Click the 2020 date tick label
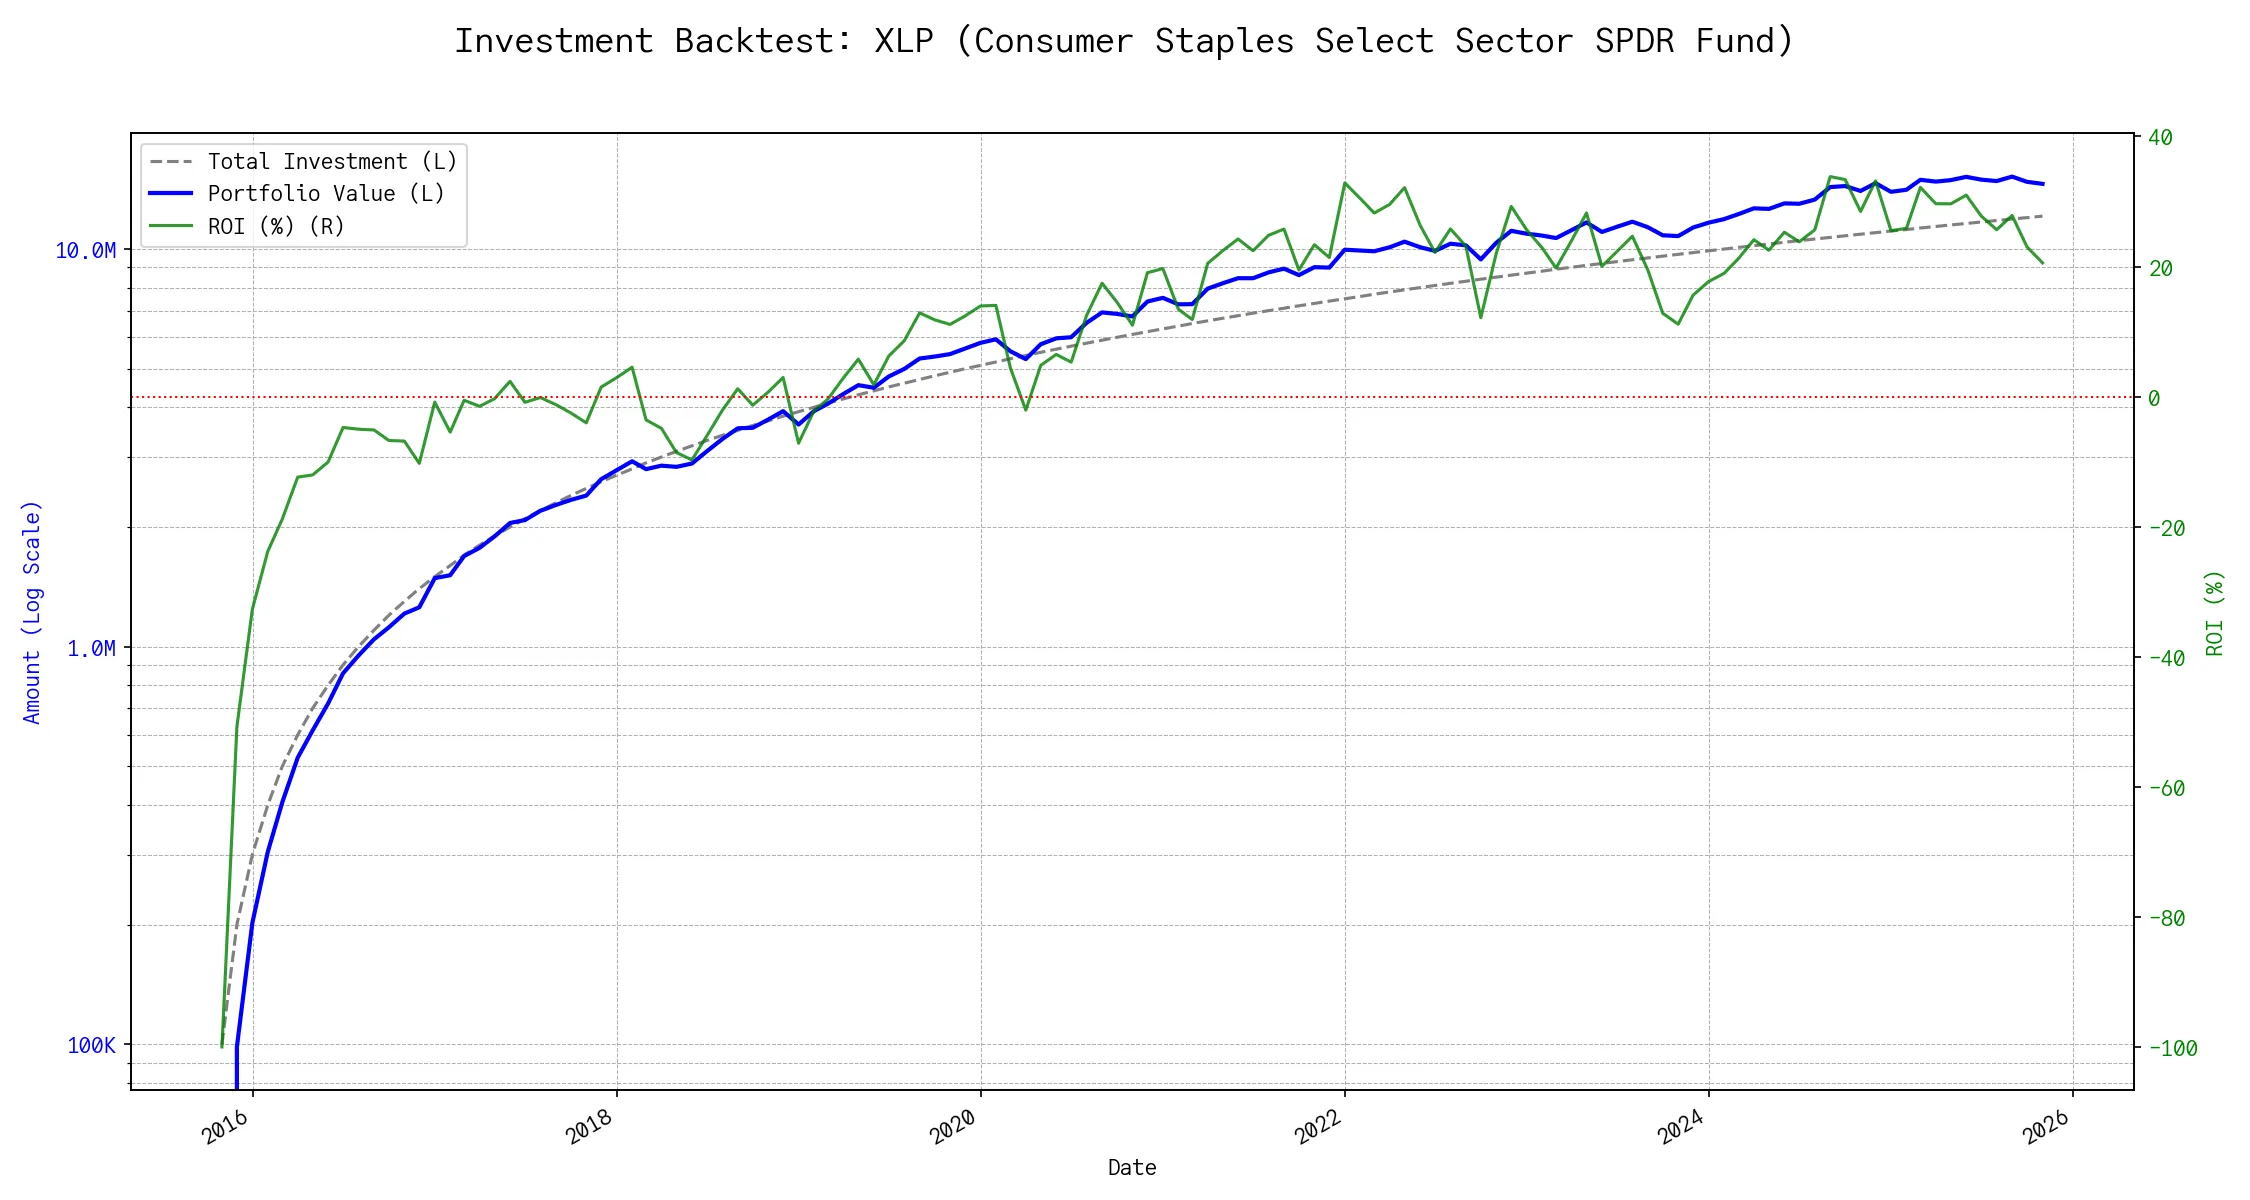The height and width of the screenshot is (1200, 2250). [953, 1129]
